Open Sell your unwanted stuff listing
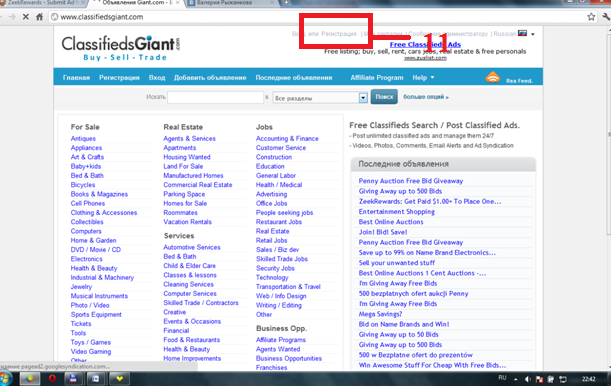Viewport: 611px width, 391px height. point(397,263)
